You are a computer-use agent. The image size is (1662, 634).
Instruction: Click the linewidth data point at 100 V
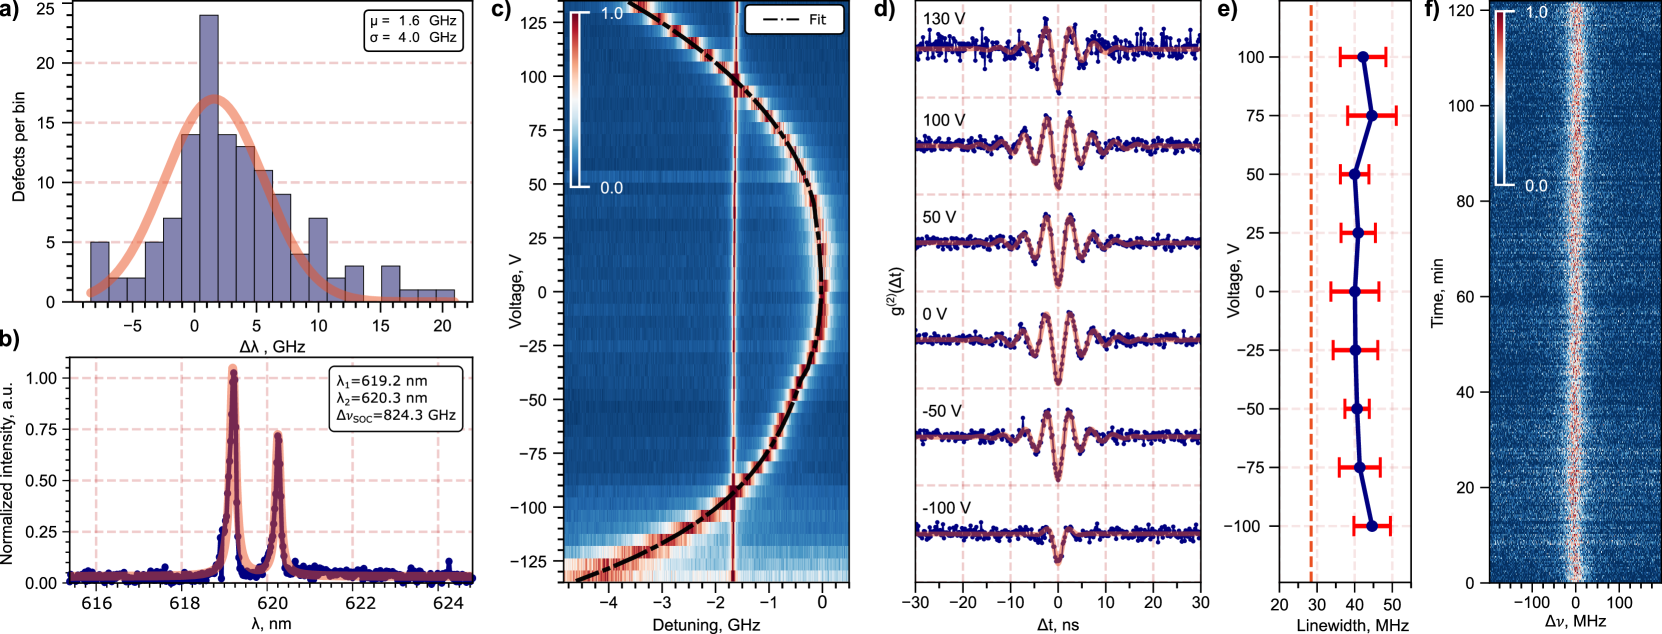click(1363, 57)
